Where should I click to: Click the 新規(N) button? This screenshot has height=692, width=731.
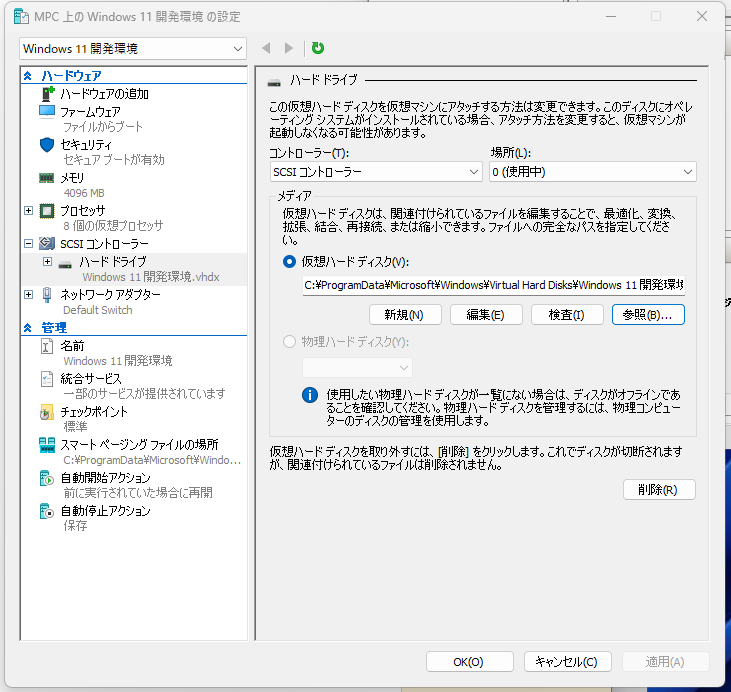[405, 315]
